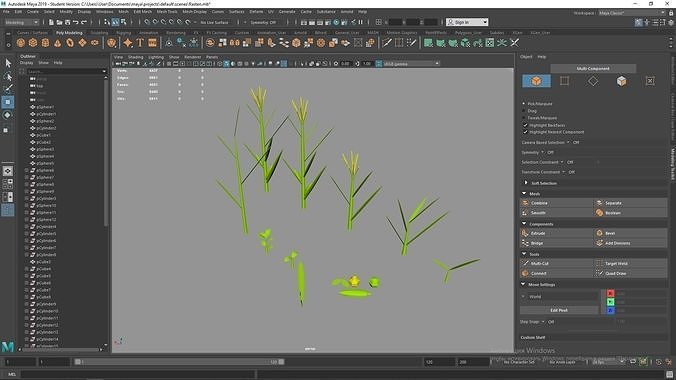
Task: Switch to the Poly Modeling shelf tab
Action: coord(69,32)
